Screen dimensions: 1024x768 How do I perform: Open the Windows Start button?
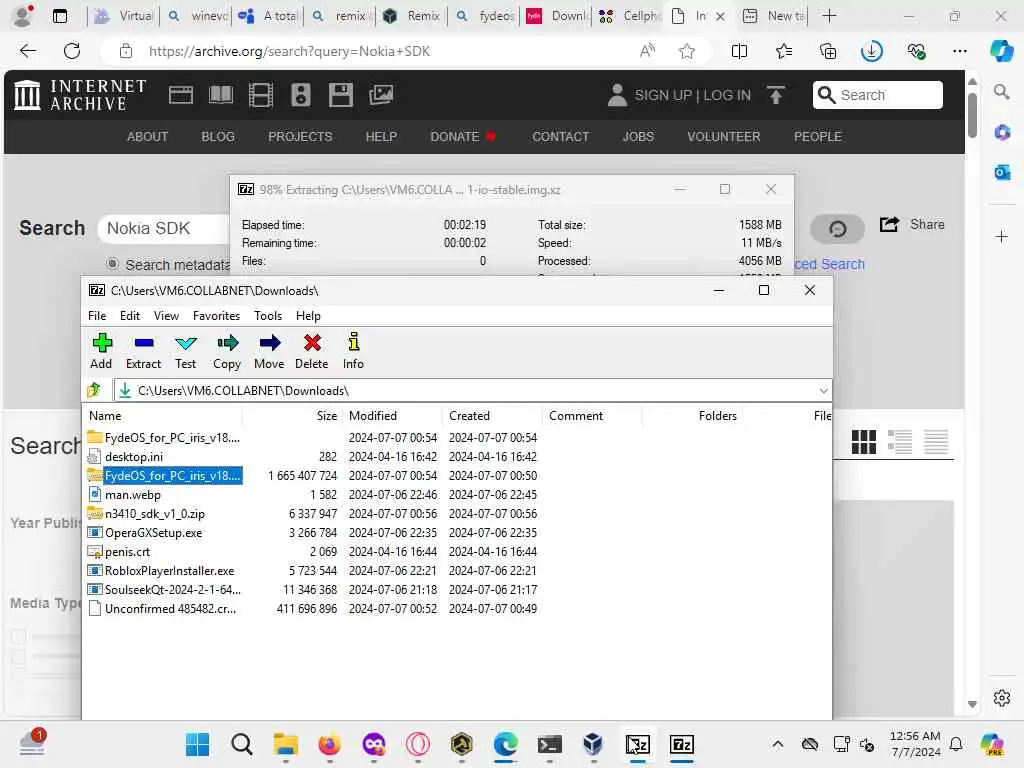coord(197,744)
